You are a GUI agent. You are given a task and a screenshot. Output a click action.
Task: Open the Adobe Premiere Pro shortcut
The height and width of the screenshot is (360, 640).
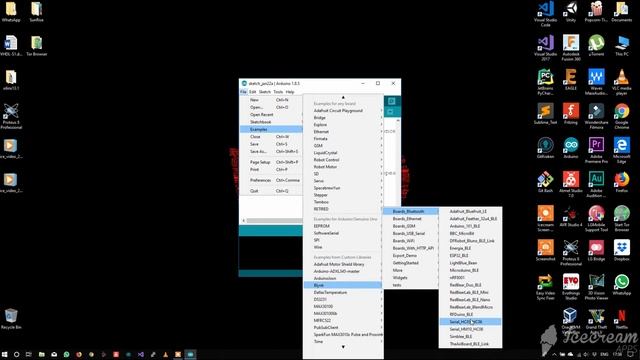click(596, 151)
